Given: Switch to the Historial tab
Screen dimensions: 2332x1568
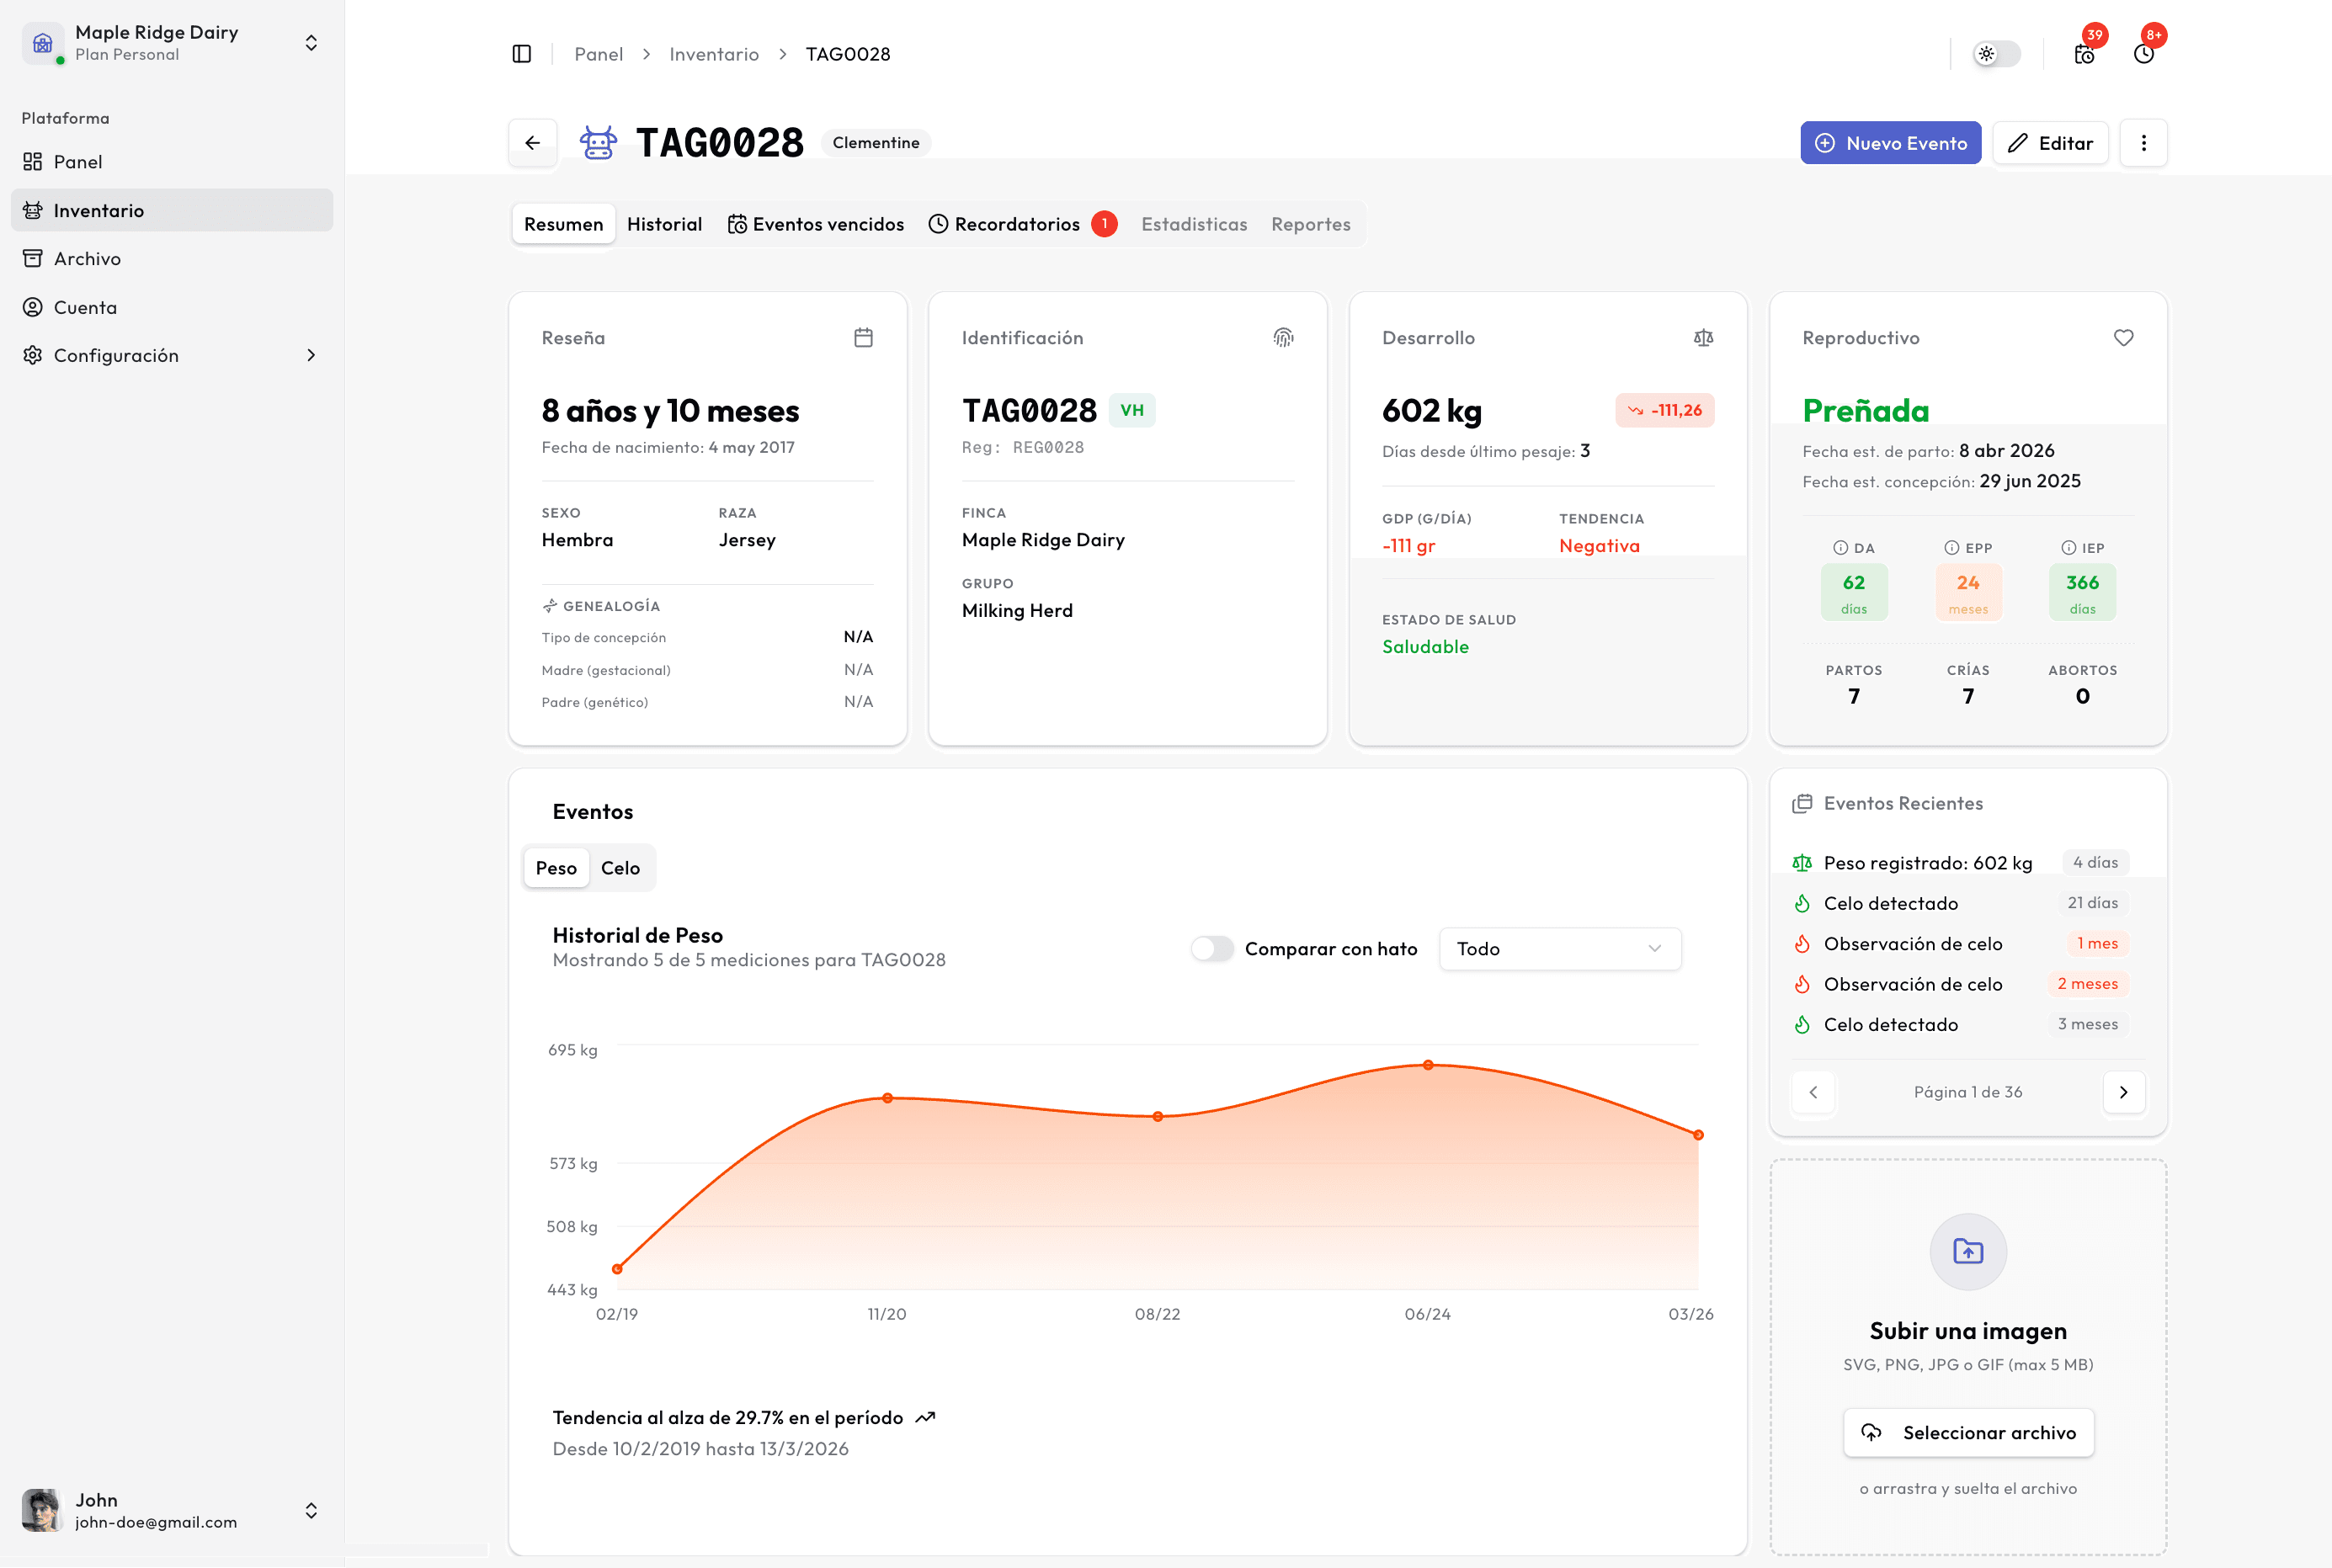Looking at the screenshot, I should (x=664, y=224).
